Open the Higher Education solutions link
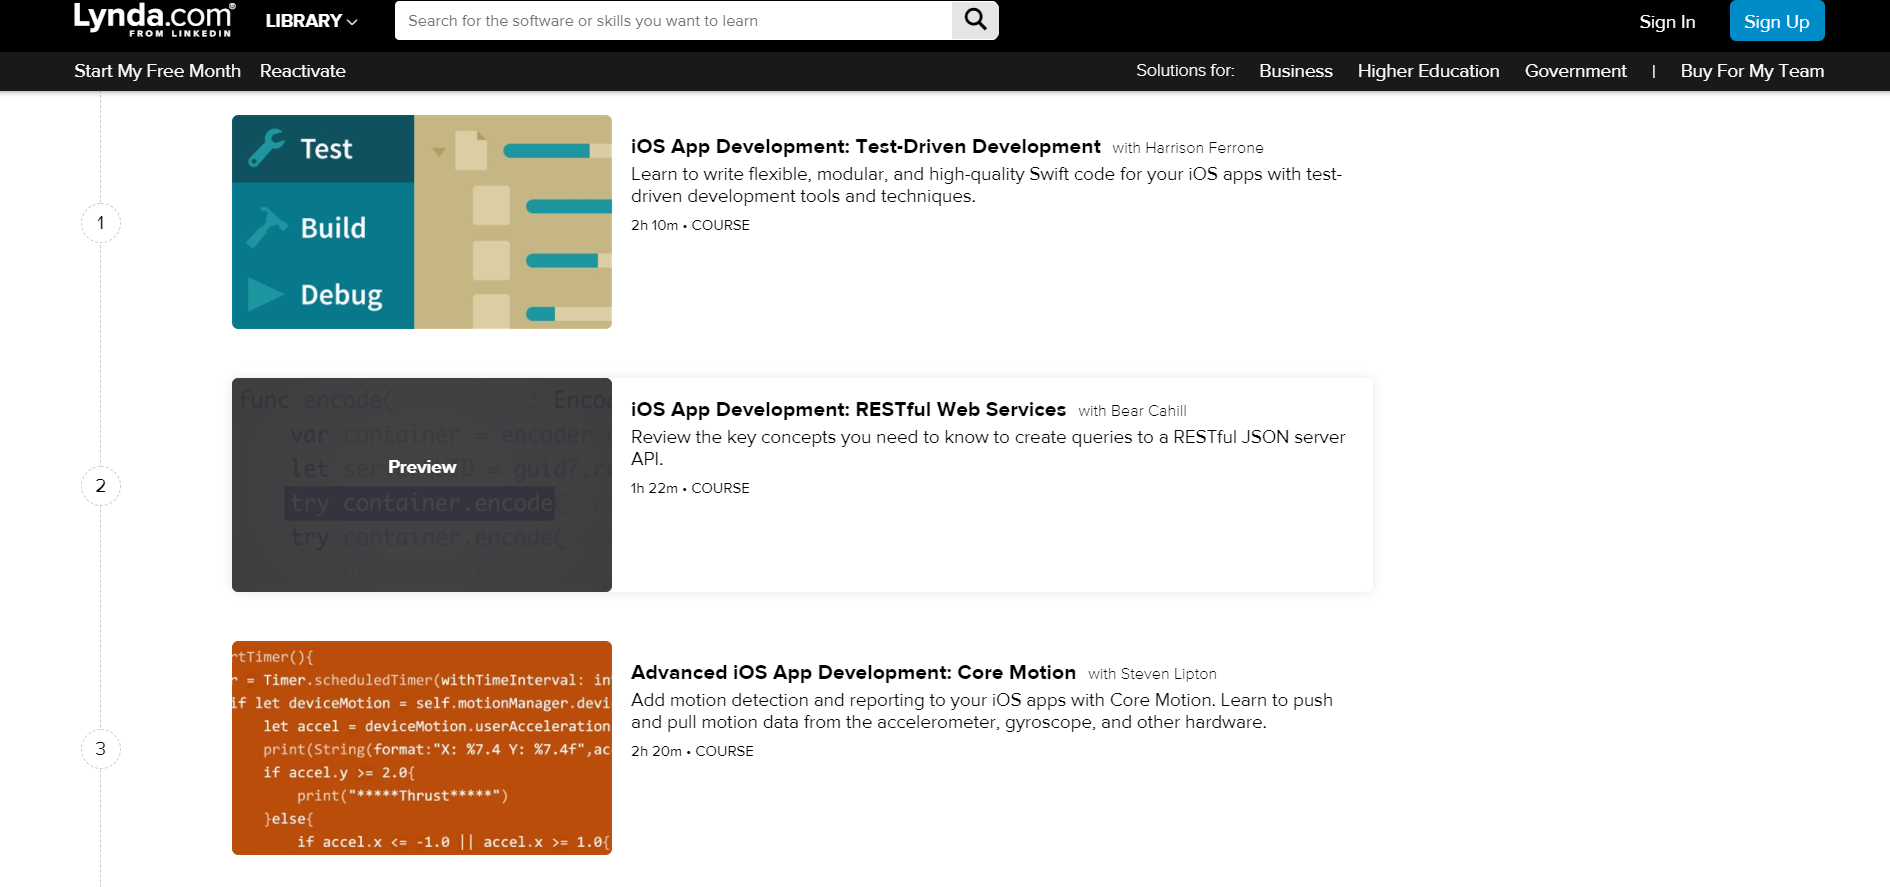Image resolution: width=1890 pixels, height=887 pixels. (x=1428, y=71)
